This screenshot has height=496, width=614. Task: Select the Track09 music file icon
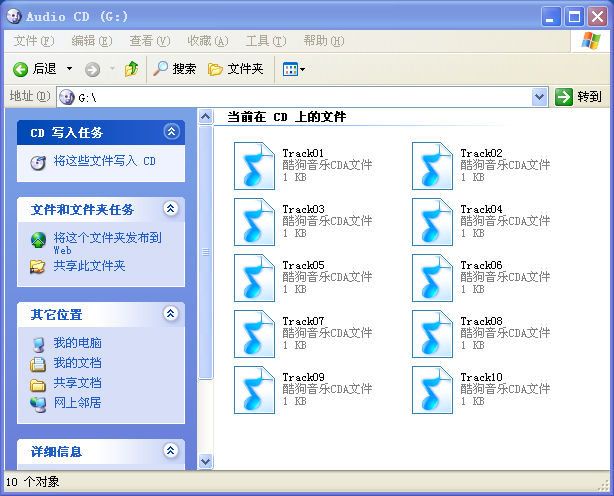255,390
